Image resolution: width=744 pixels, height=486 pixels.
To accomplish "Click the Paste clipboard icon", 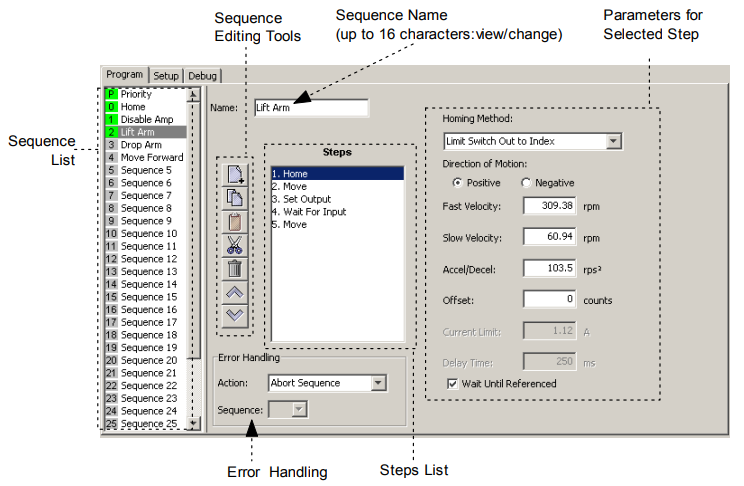I will coord(235,222).
